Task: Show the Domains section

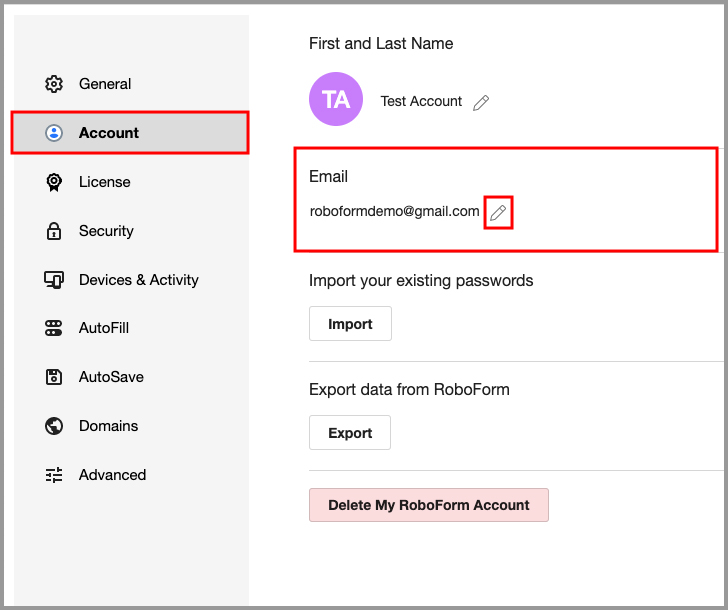Action: coord(109,426)
